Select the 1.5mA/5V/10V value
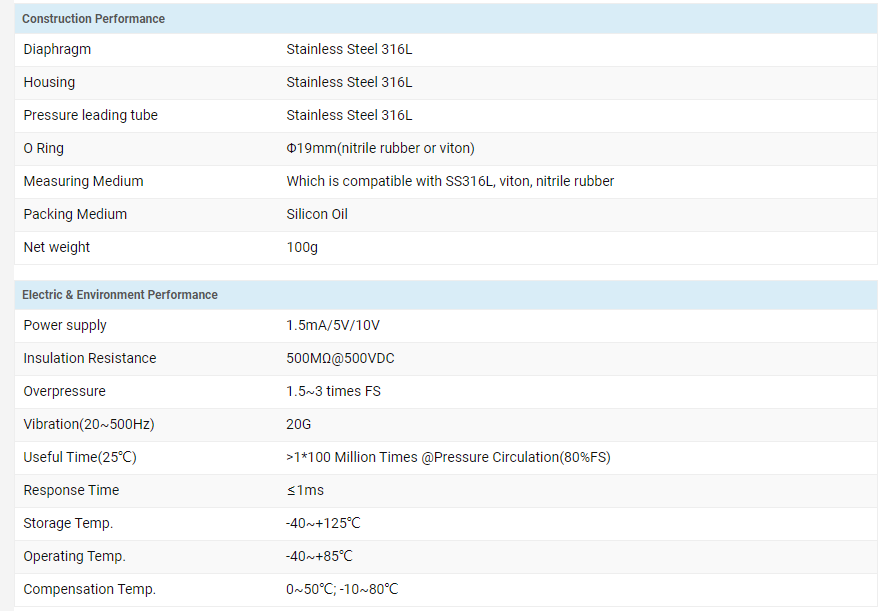Image resolution: width=895 pixels, height=611 pixels. pyautogui.click(x=332, y=325)
